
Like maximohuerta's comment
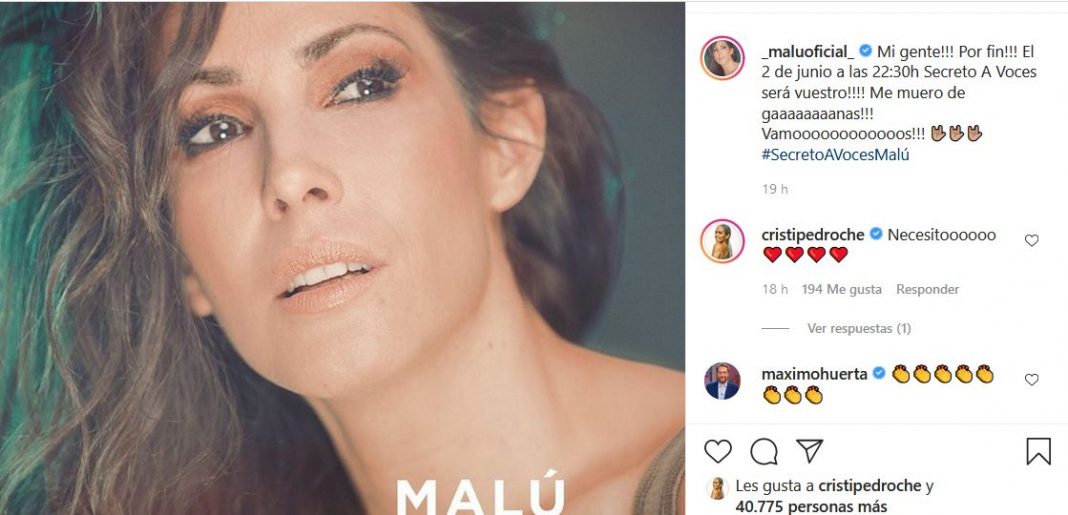pos(1032,380)
